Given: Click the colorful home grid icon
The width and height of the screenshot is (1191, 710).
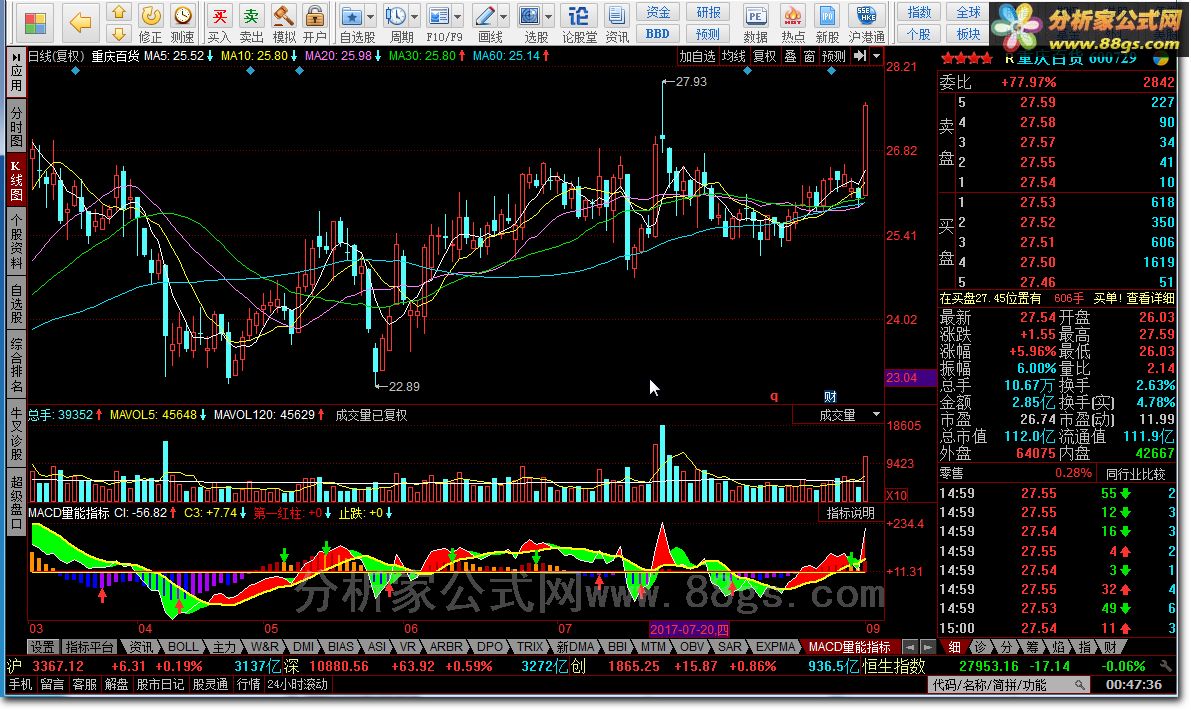Looking at the screenshot, I should pos(34,22).
